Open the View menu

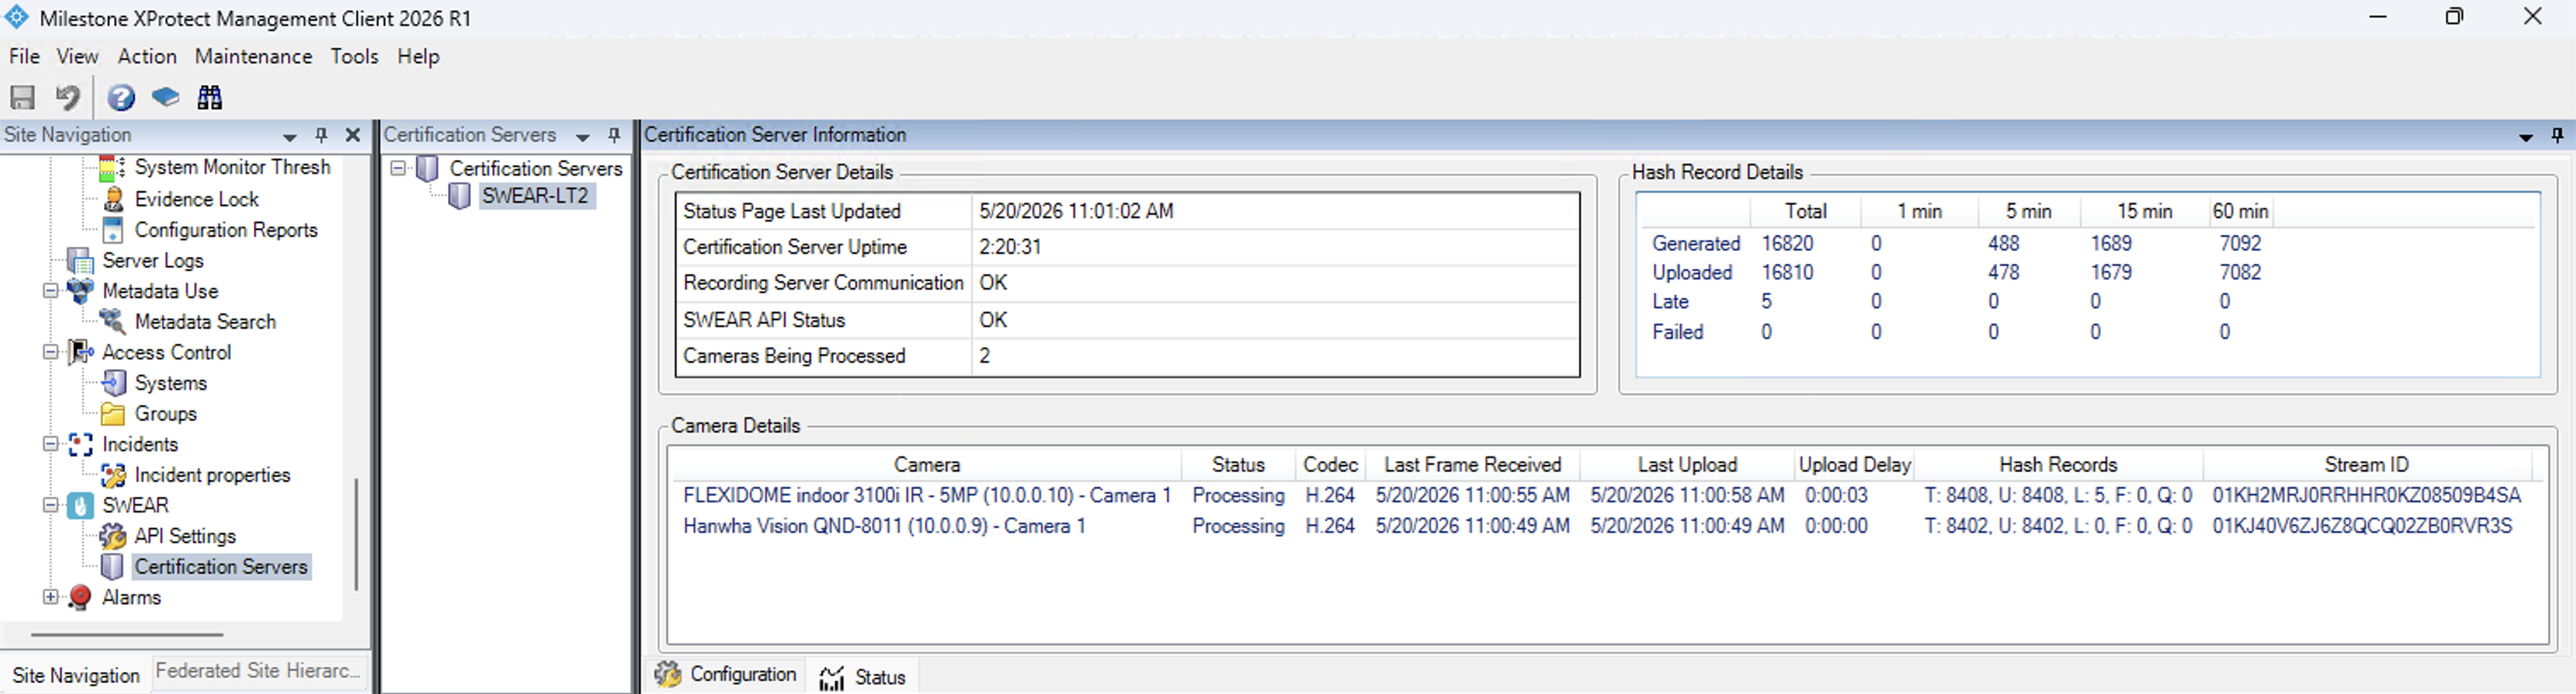coord(77,56)
